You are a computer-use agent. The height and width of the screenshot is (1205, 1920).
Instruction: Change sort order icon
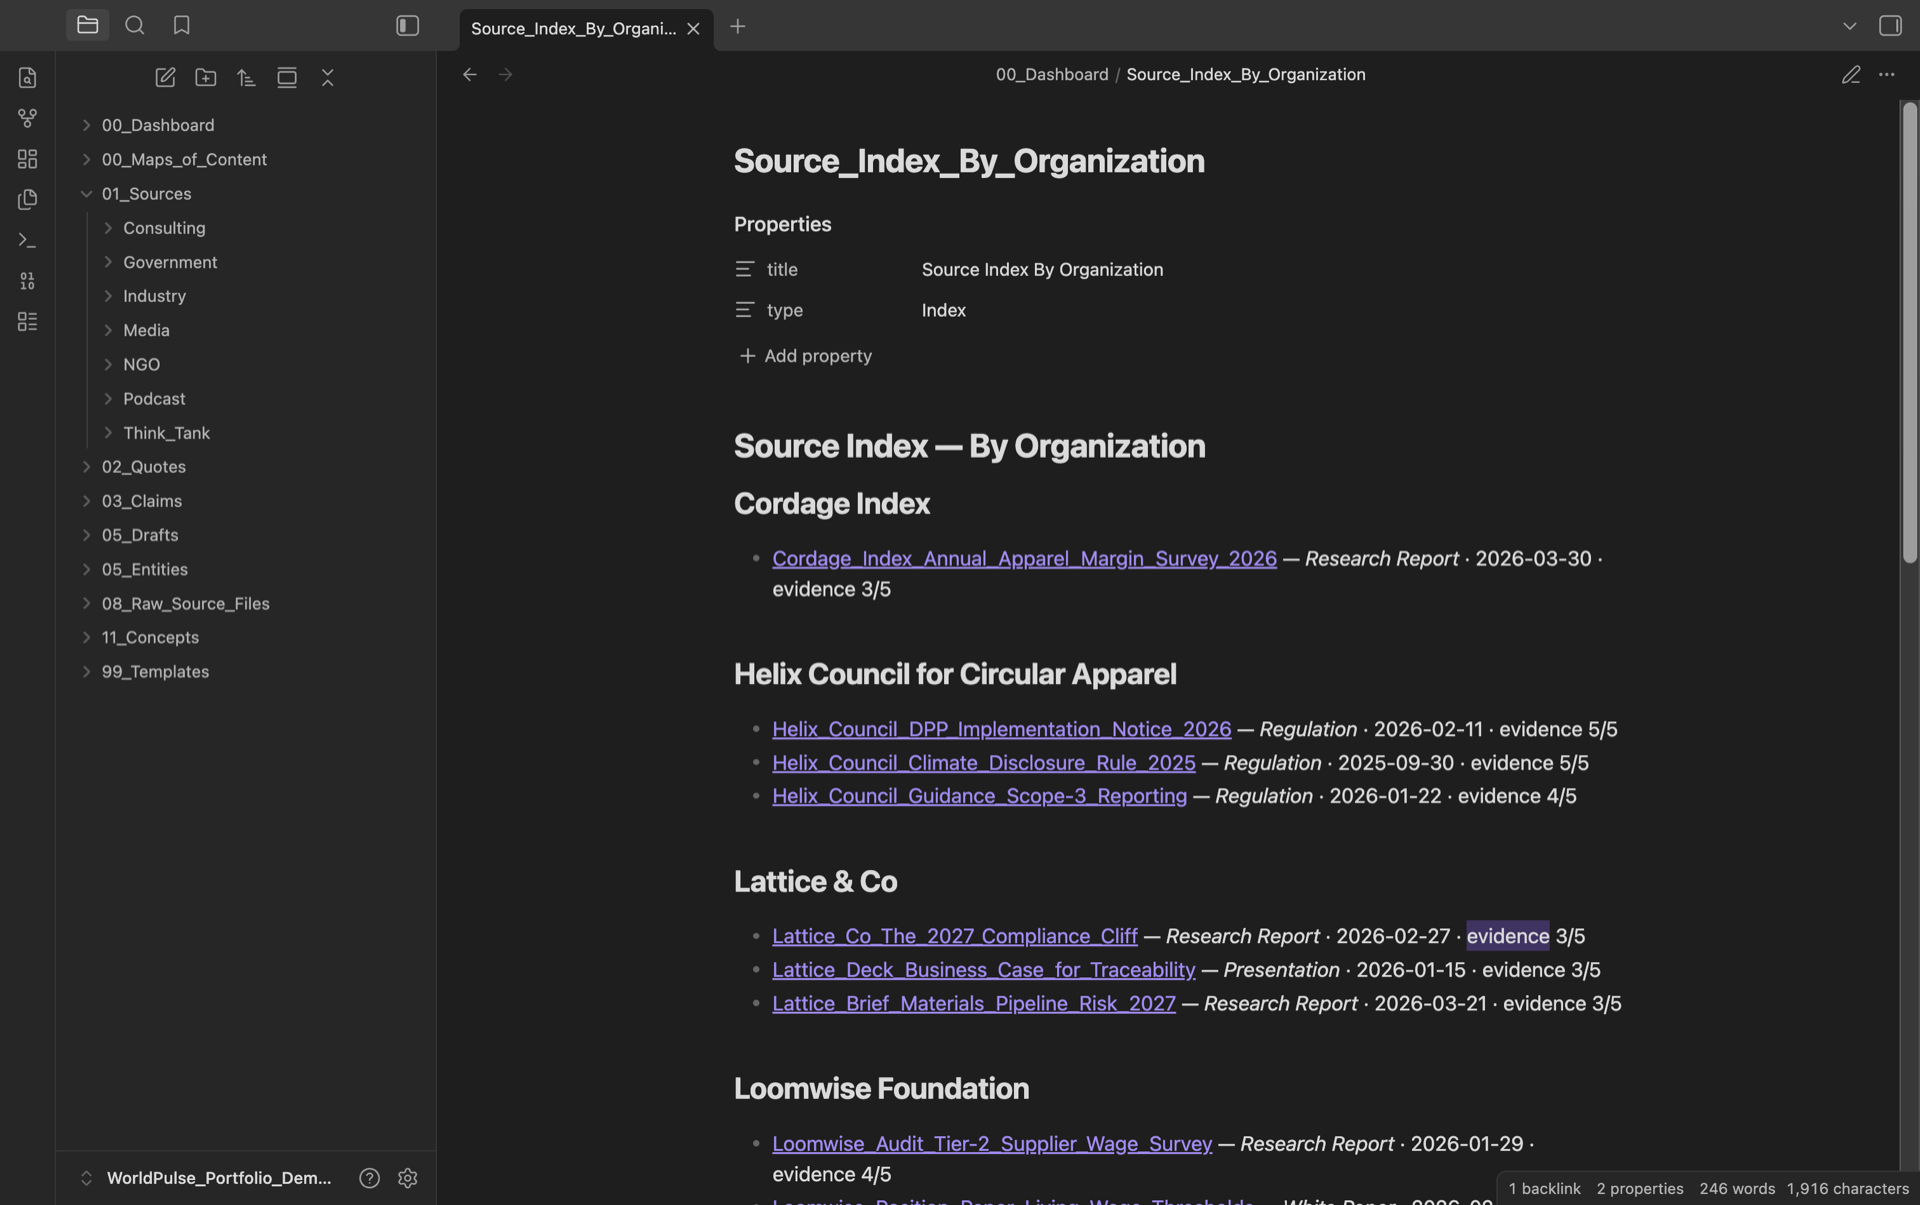tap(246, 78)
